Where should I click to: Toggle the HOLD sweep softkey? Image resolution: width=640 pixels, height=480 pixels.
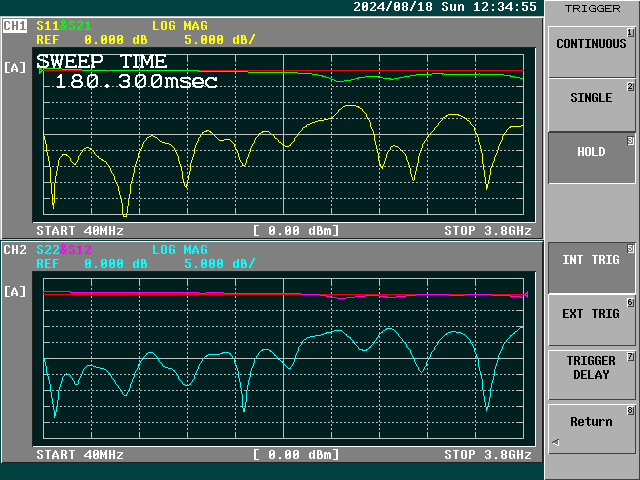pos(591,153)
